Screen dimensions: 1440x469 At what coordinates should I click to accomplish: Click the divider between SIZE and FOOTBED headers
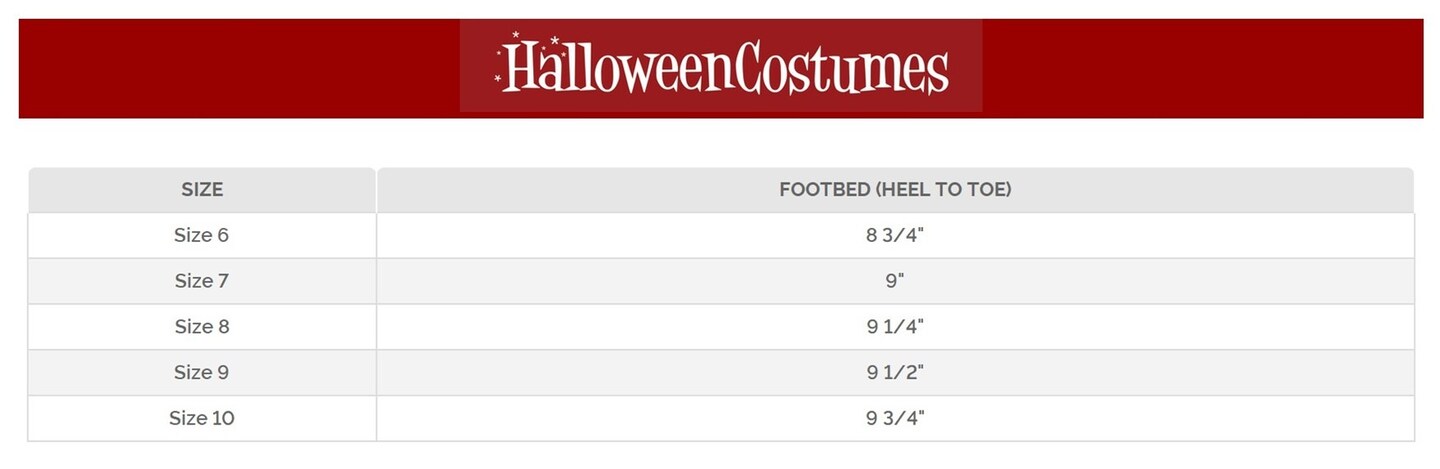pyautogui.click(x=376, y=190)
